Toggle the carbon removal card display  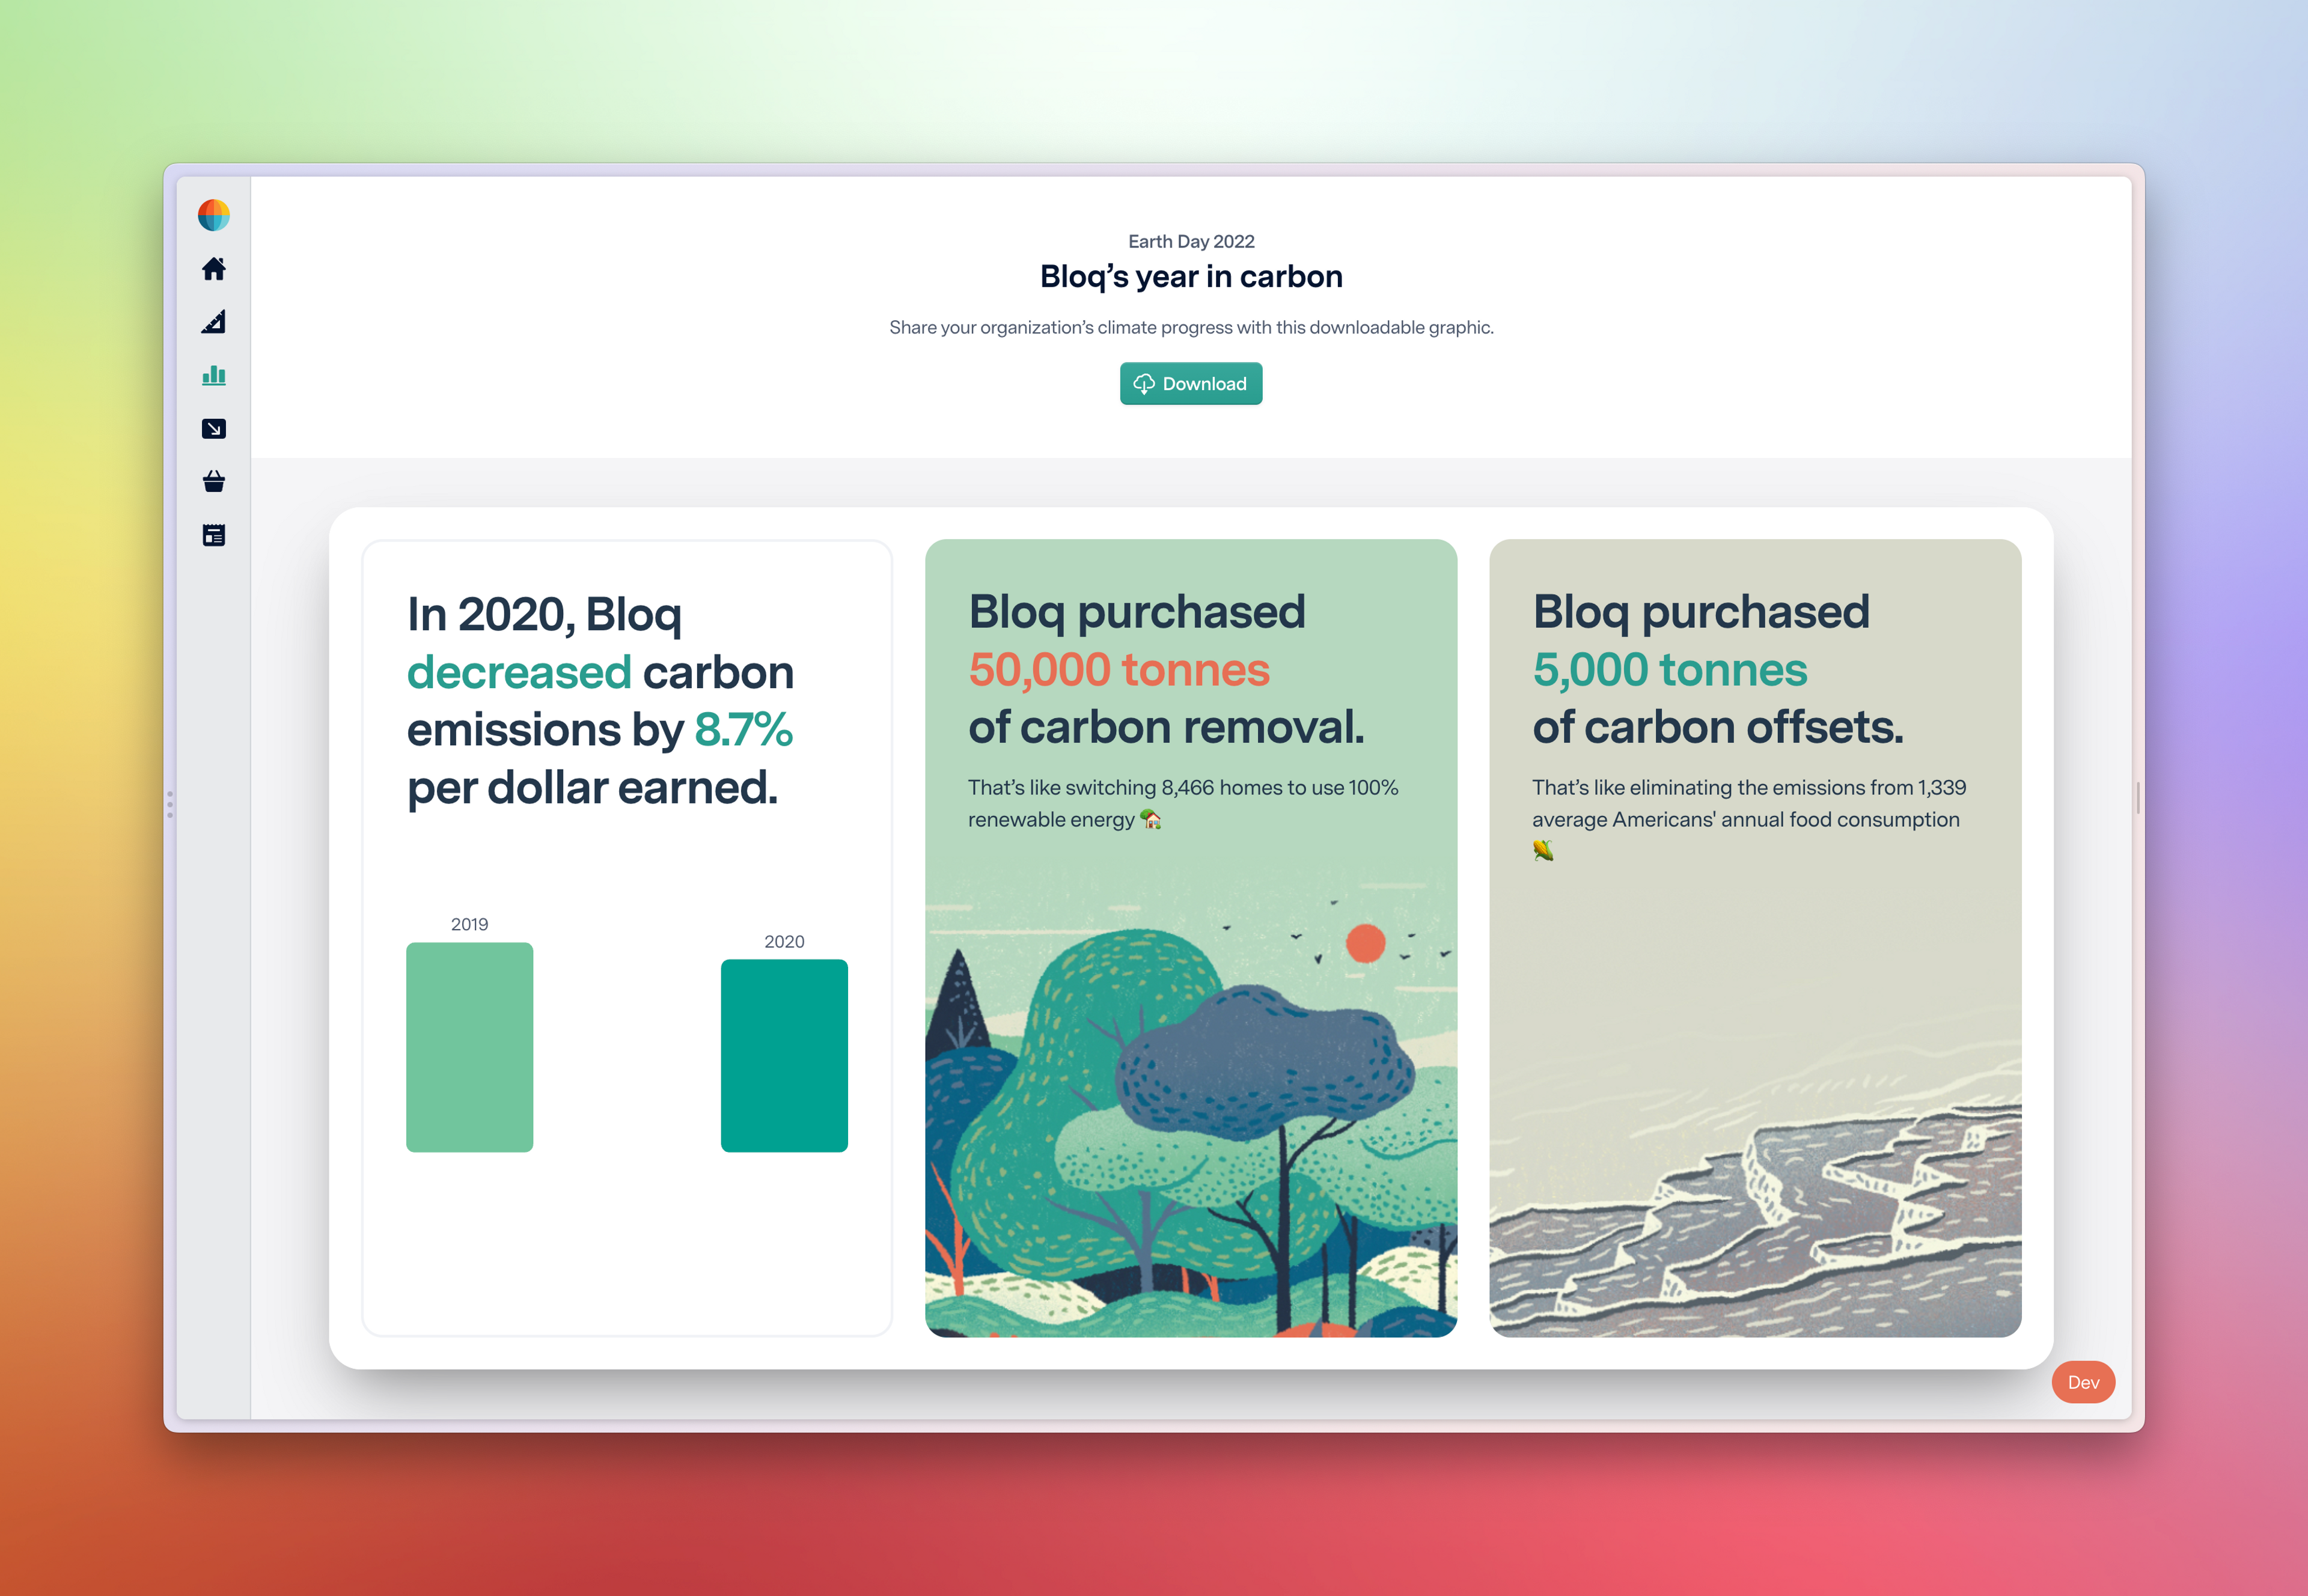[x=1189, y=937]
